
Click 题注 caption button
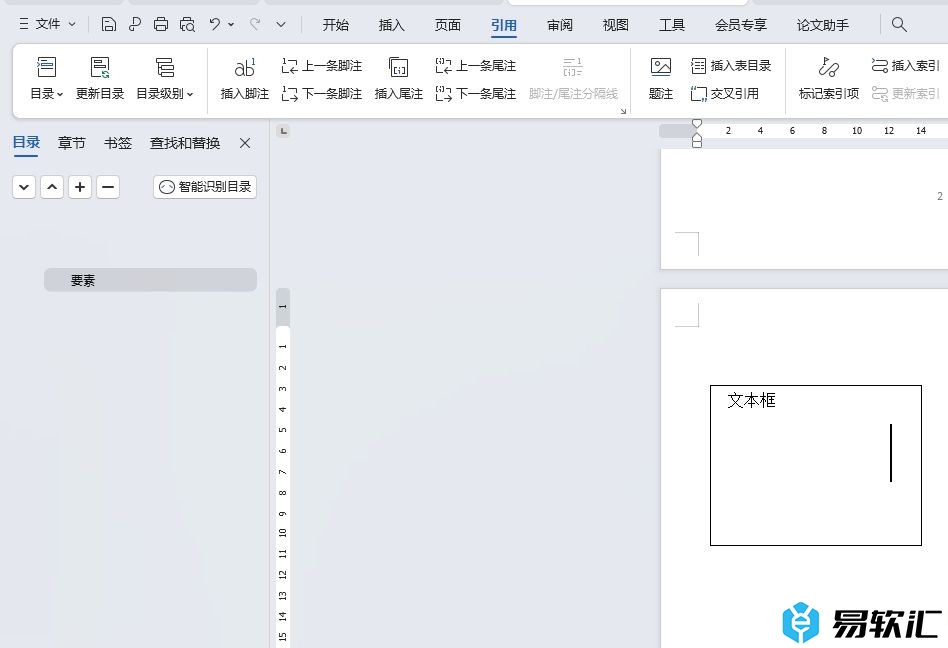click(660, 78)
